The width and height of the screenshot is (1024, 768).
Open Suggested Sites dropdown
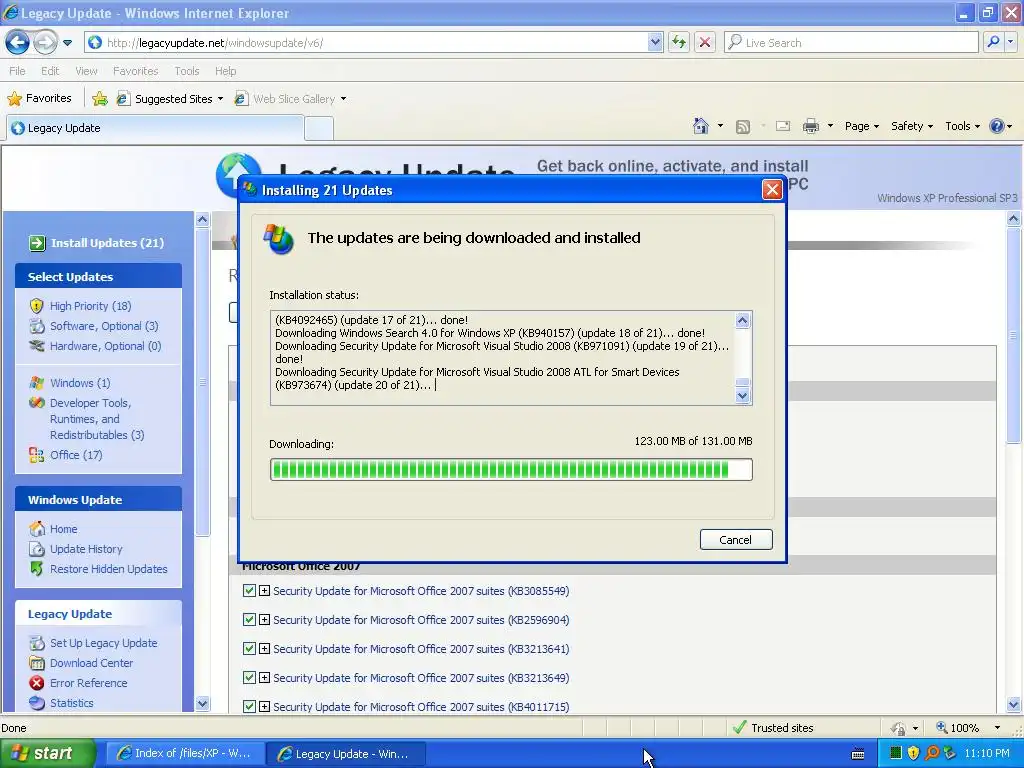[169, 99]
